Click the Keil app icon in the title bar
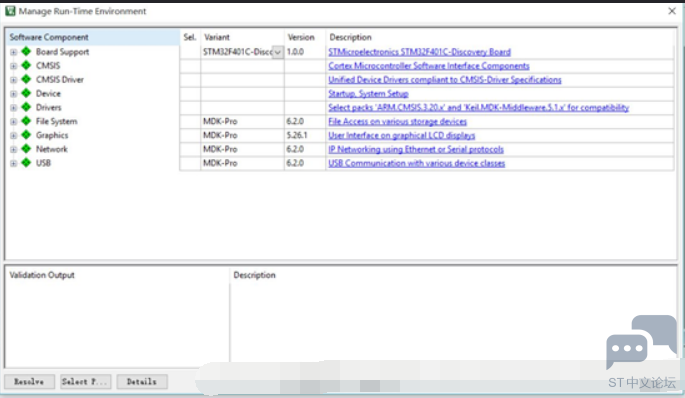The image size is (685, 398). [x=10, y=11]
